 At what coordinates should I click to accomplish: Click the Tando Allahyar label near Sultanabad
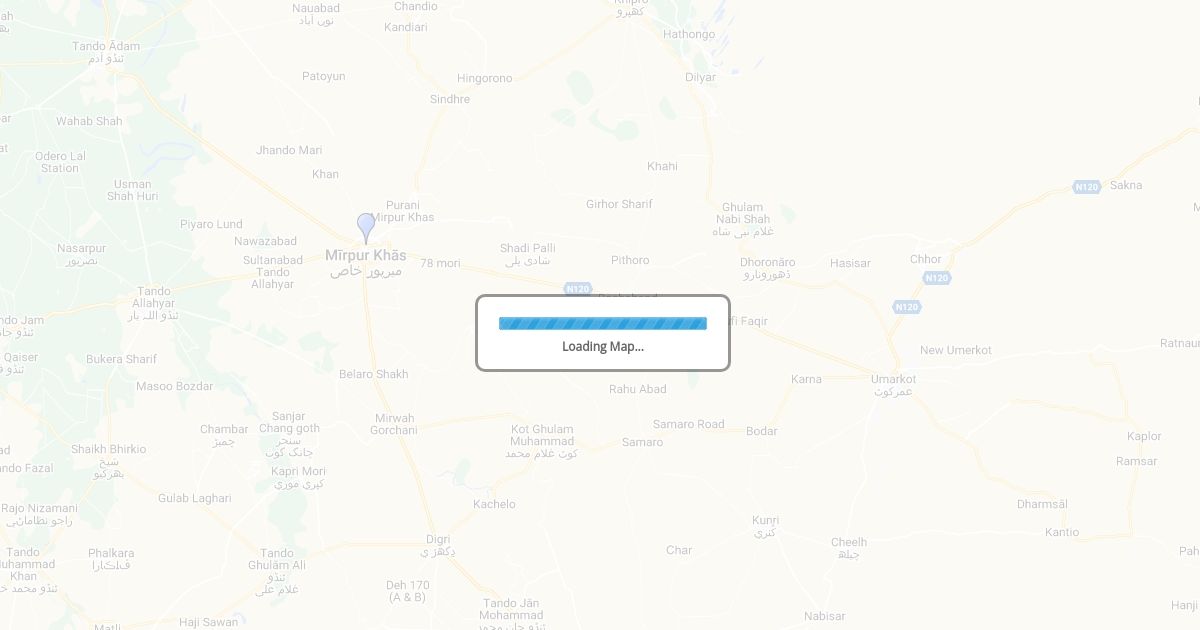tap(273, 278)
